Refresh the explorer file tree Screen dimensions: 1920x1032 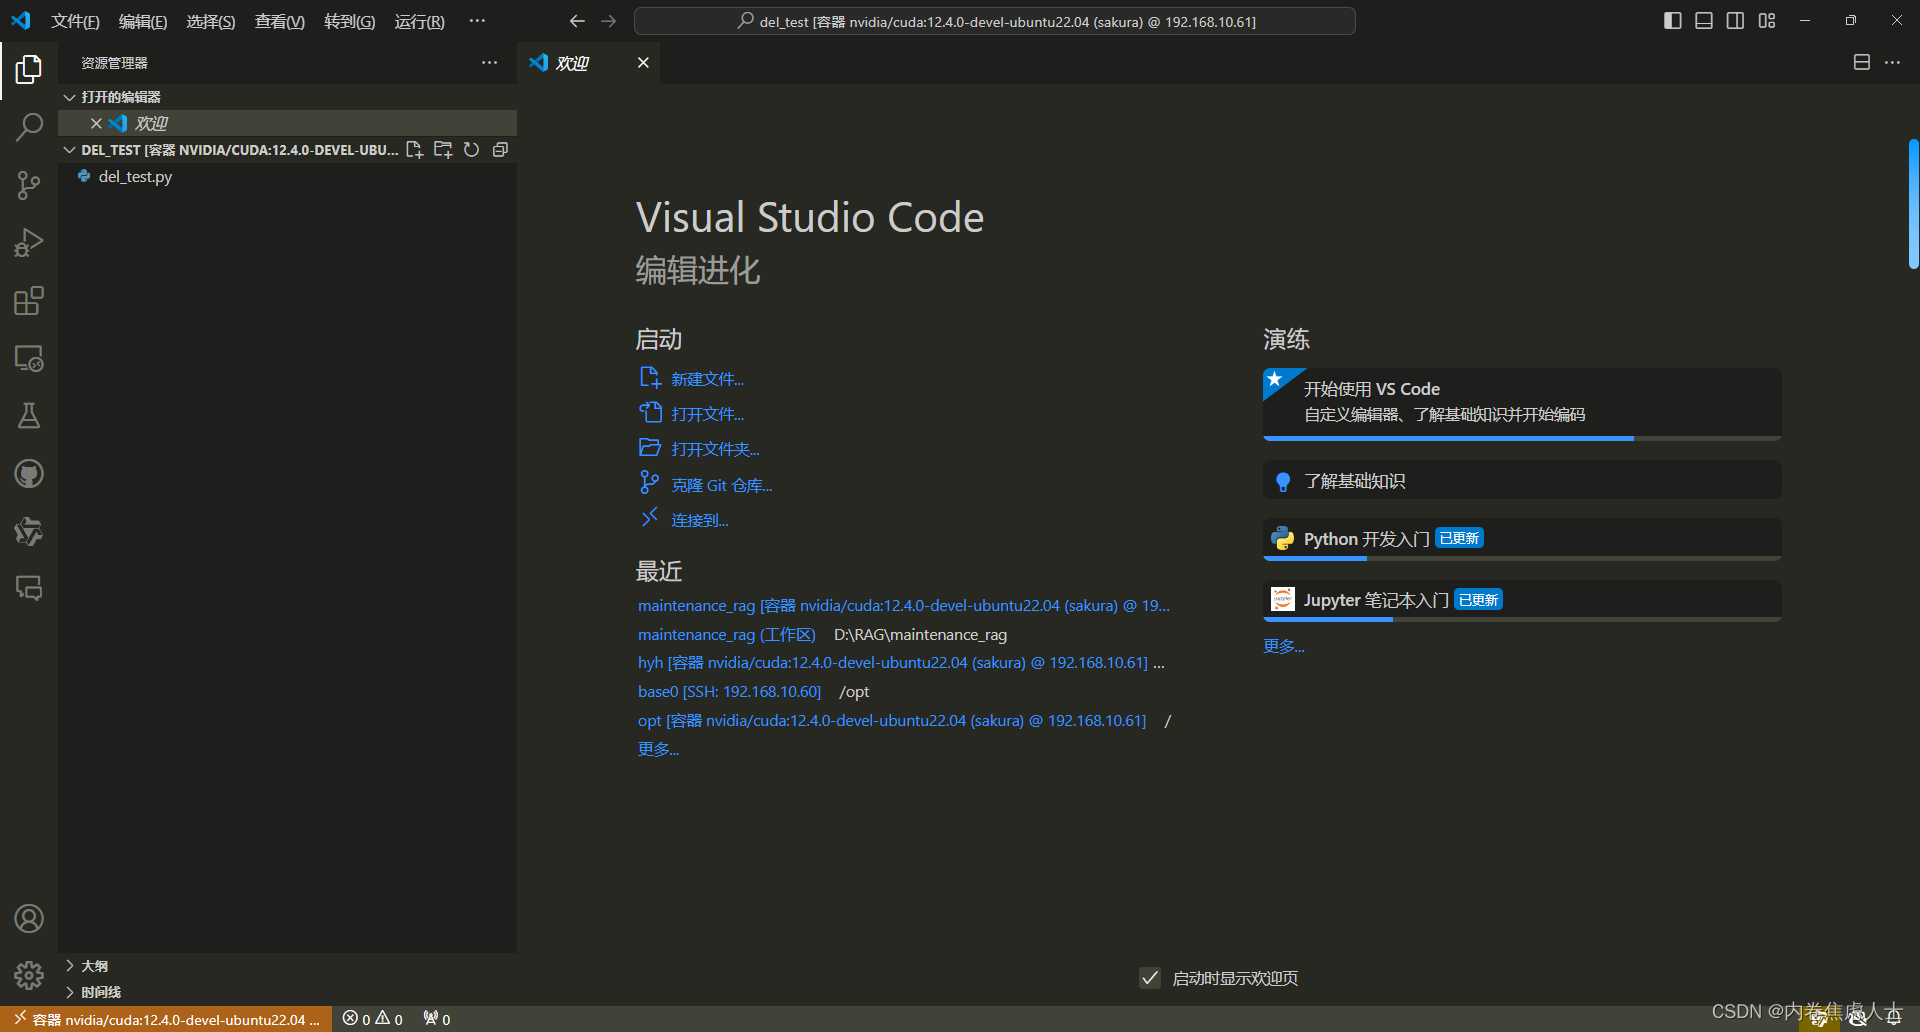point(471,150)
